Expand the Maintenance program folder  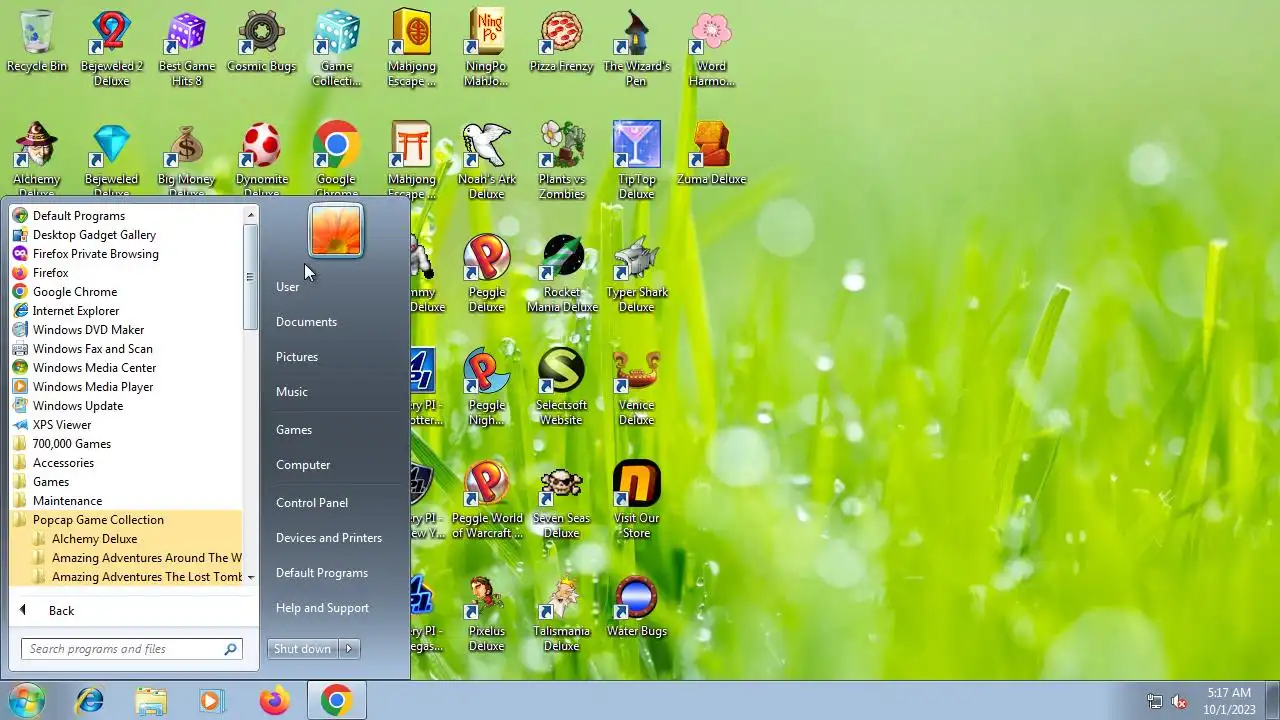pyautogui.click(x=126, y=501)
